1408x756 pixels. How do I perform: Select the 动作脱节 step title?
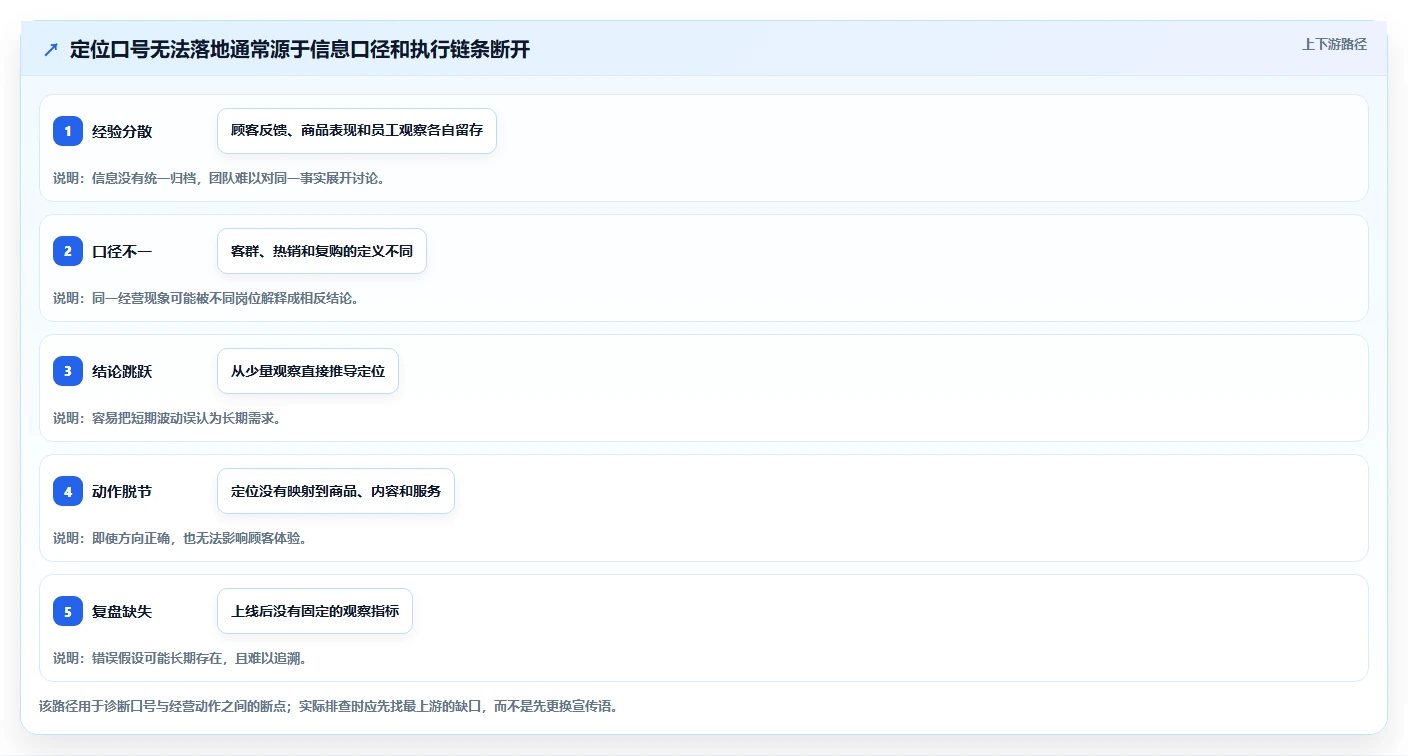[x=122, y=492]
